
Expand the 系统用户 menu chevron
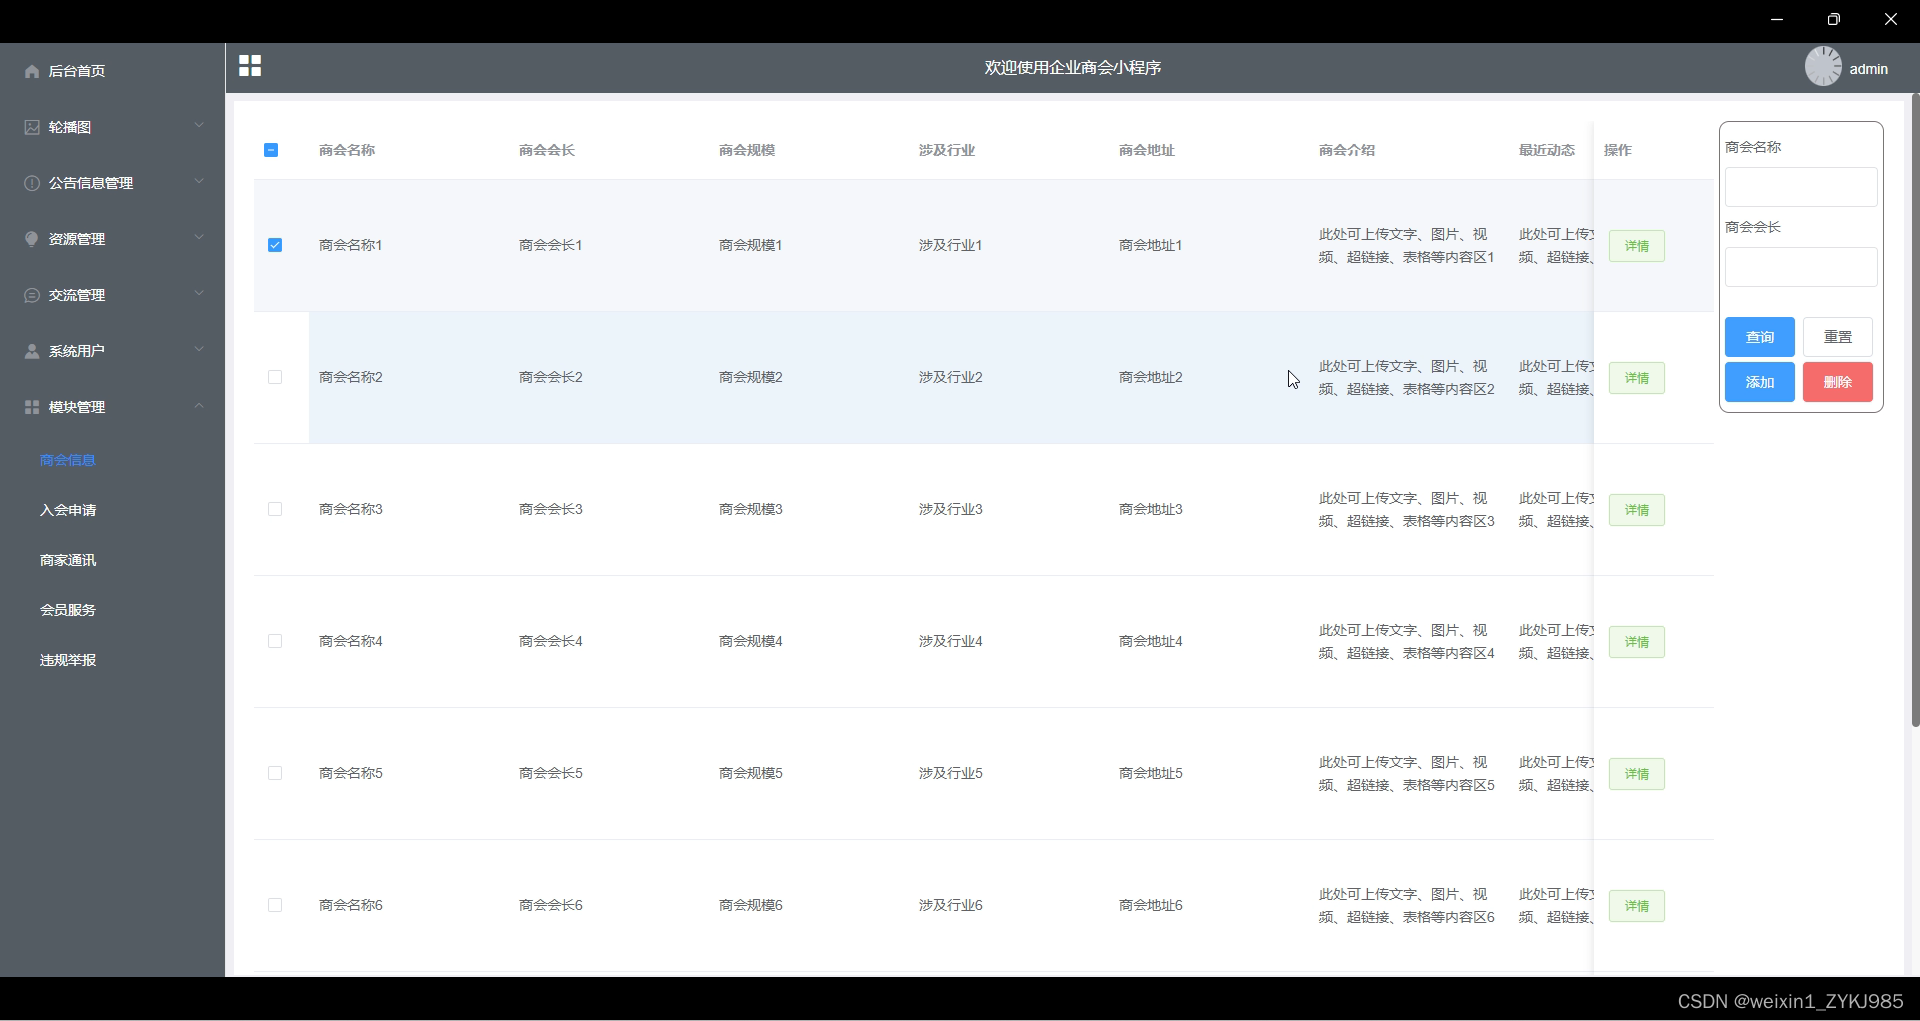(199, 349)
